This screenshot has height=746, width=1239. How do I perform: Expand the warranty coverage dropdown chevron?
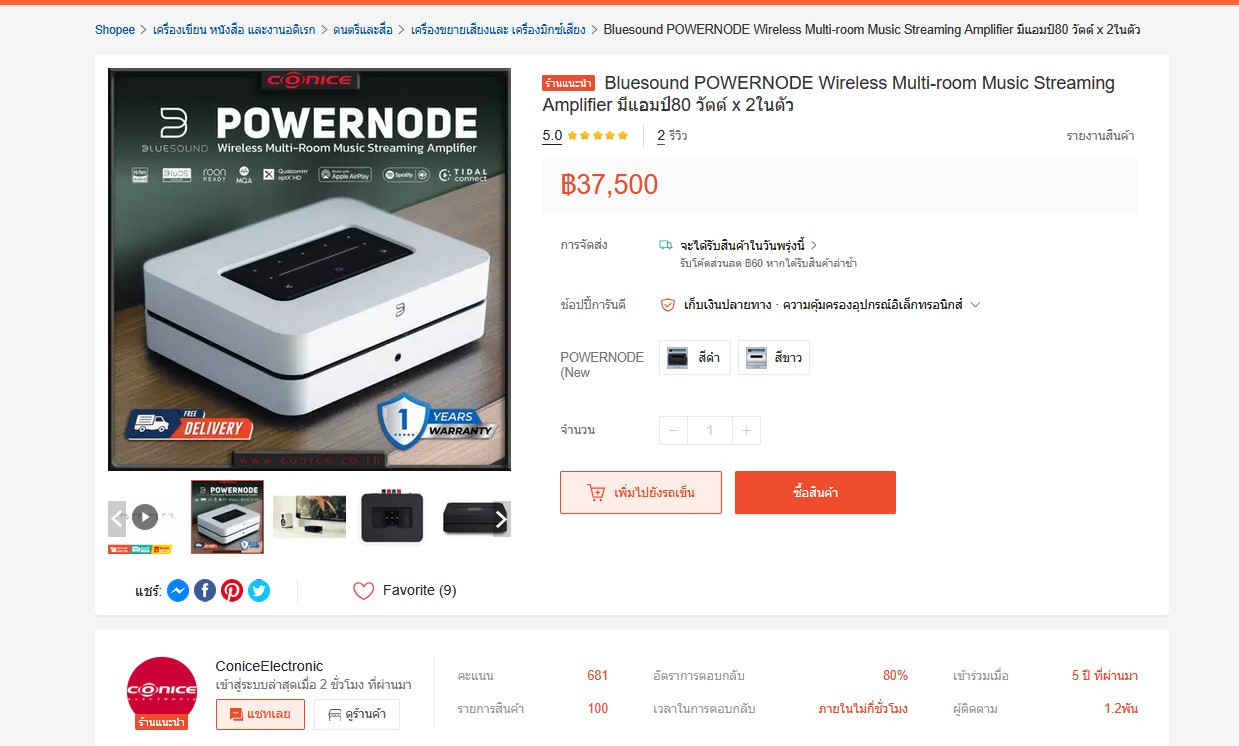[975, 305]
